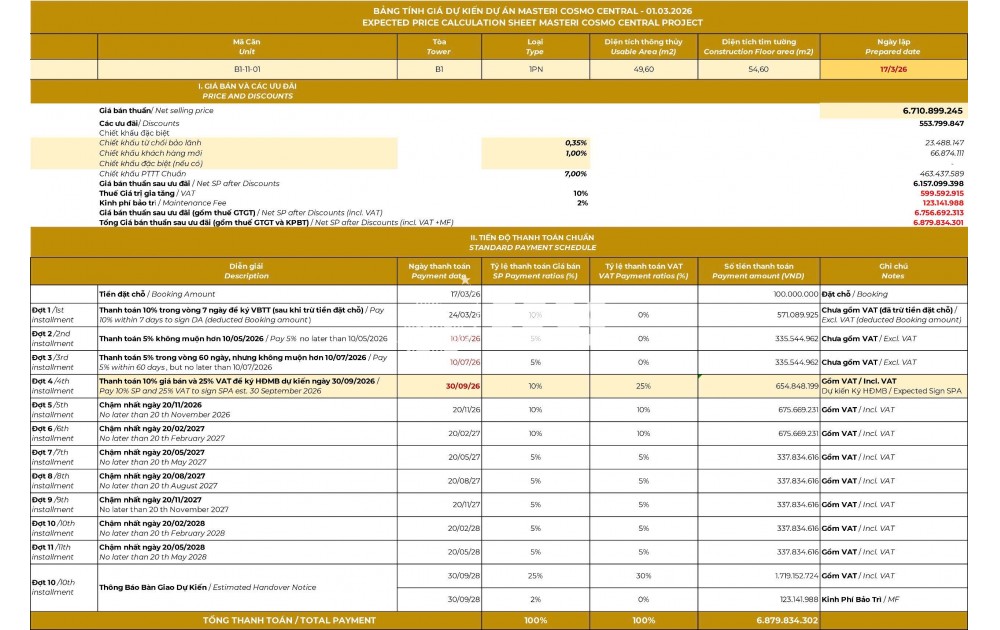Click the Notes column header
1000x630 pixels.
coord(893,271)
